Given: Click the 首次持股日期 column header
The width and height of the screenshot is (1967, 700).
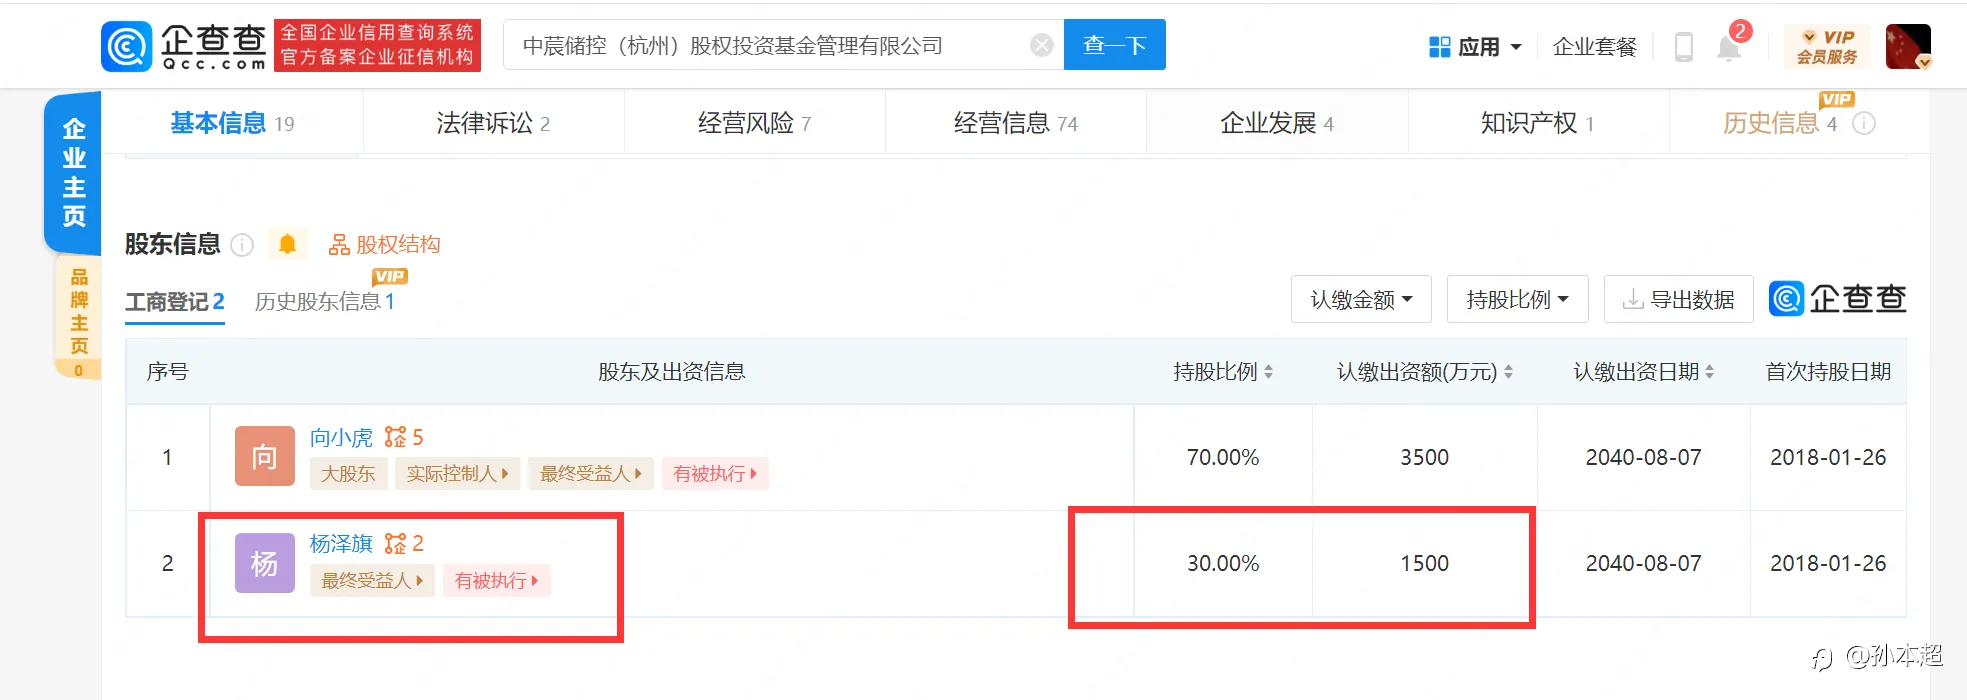Looking at the screenshot, I should click(1828, 372).
